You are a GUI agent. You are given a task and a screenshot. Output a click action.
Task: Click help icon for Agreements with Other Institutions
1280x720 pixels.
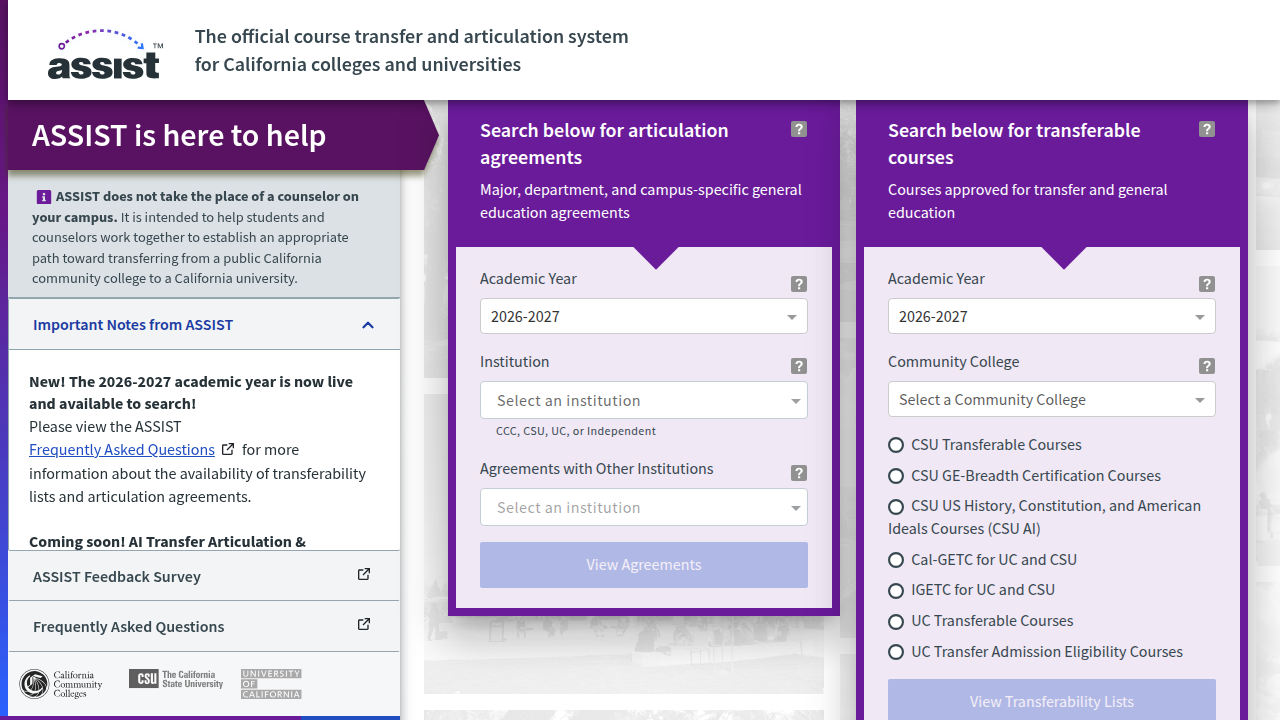point(799,473)
